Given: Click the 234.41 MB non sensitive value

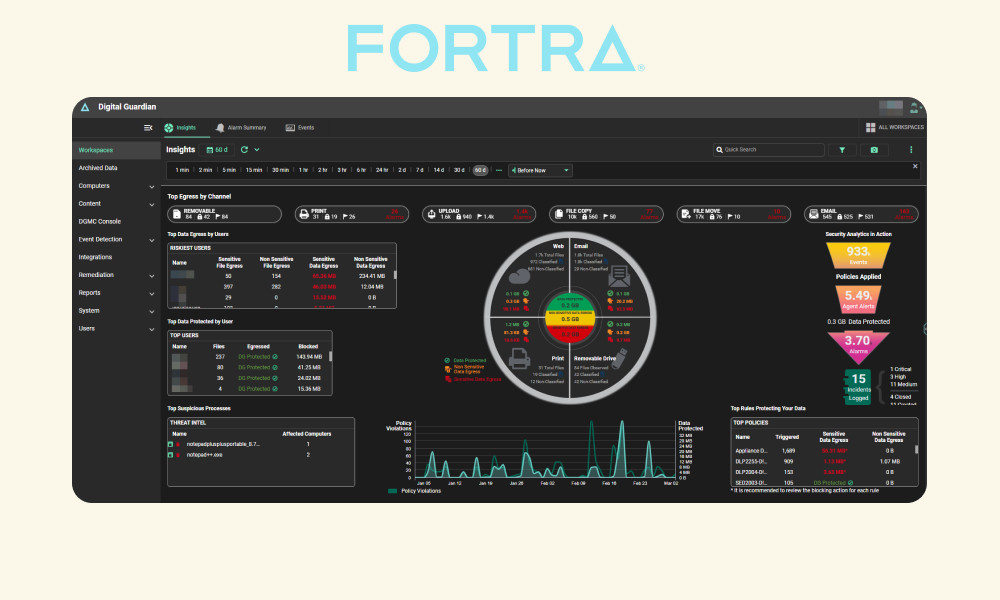Looking at the screenshot, I should [x=372, y=276].
